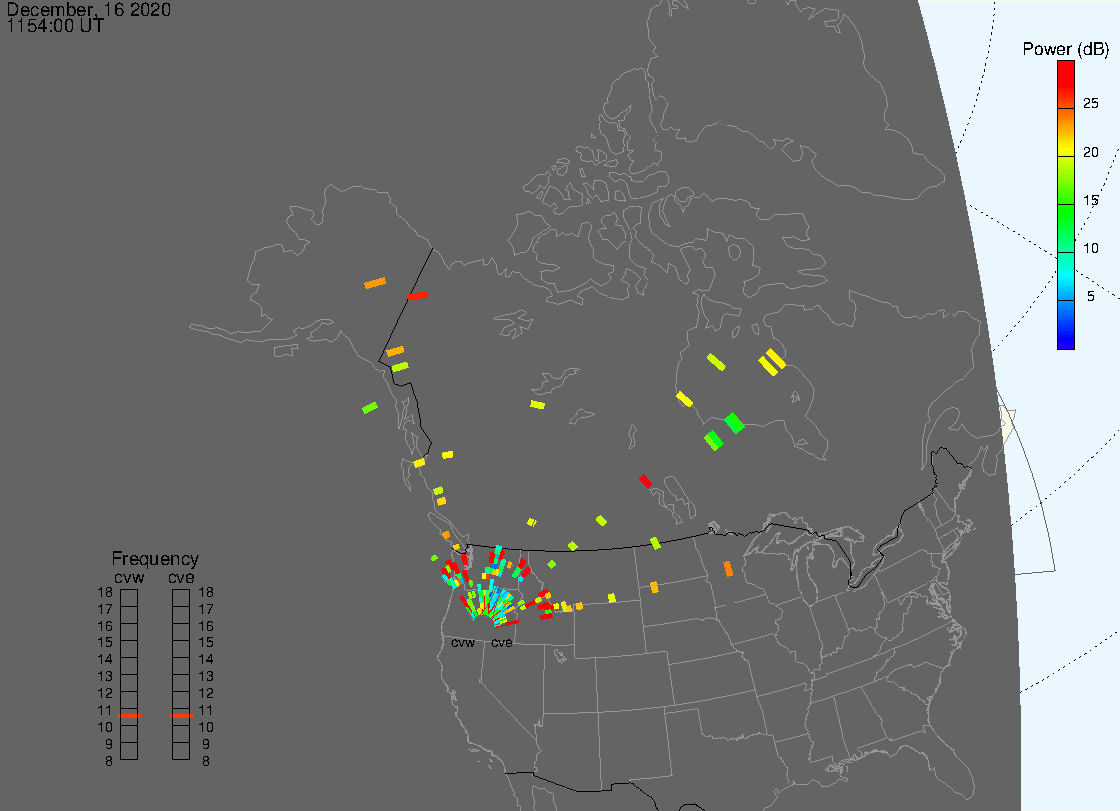Click the 18 label beside the cve scale
The image size is (1120, 811).
pyautogui.click(x=206, y=592)
